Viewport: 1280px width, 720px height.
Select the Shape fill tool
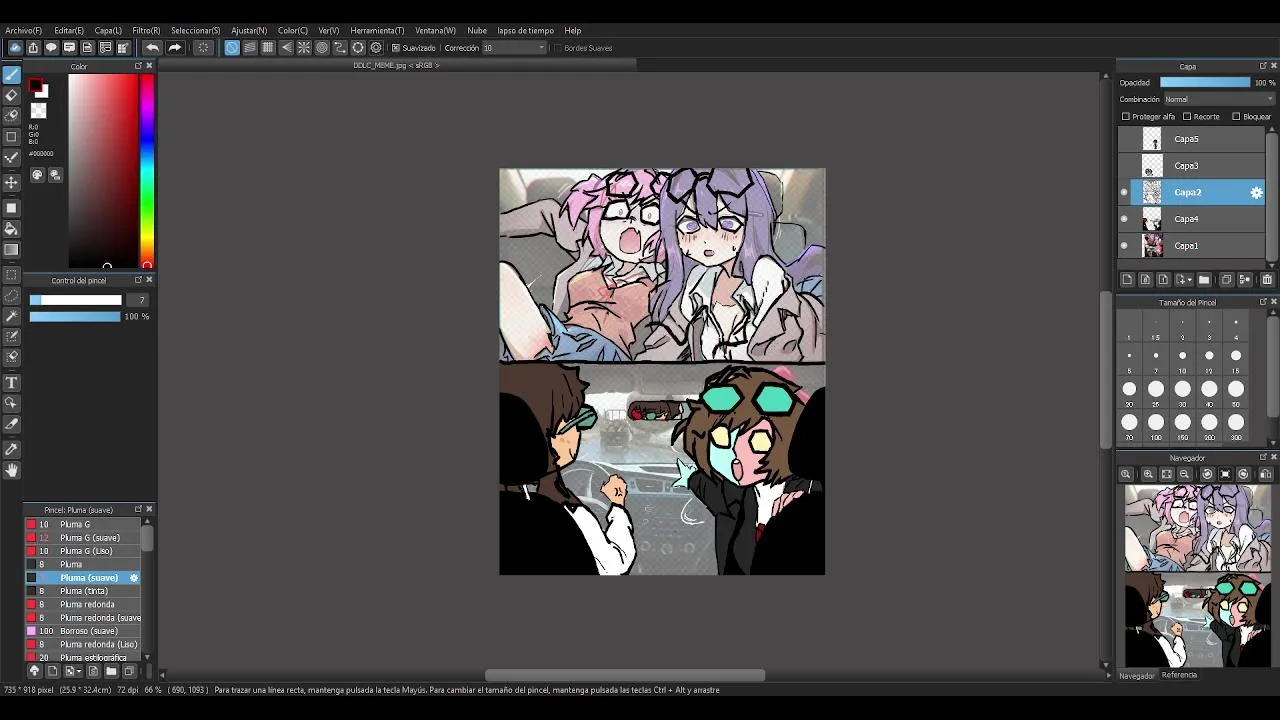click(12, 208)
